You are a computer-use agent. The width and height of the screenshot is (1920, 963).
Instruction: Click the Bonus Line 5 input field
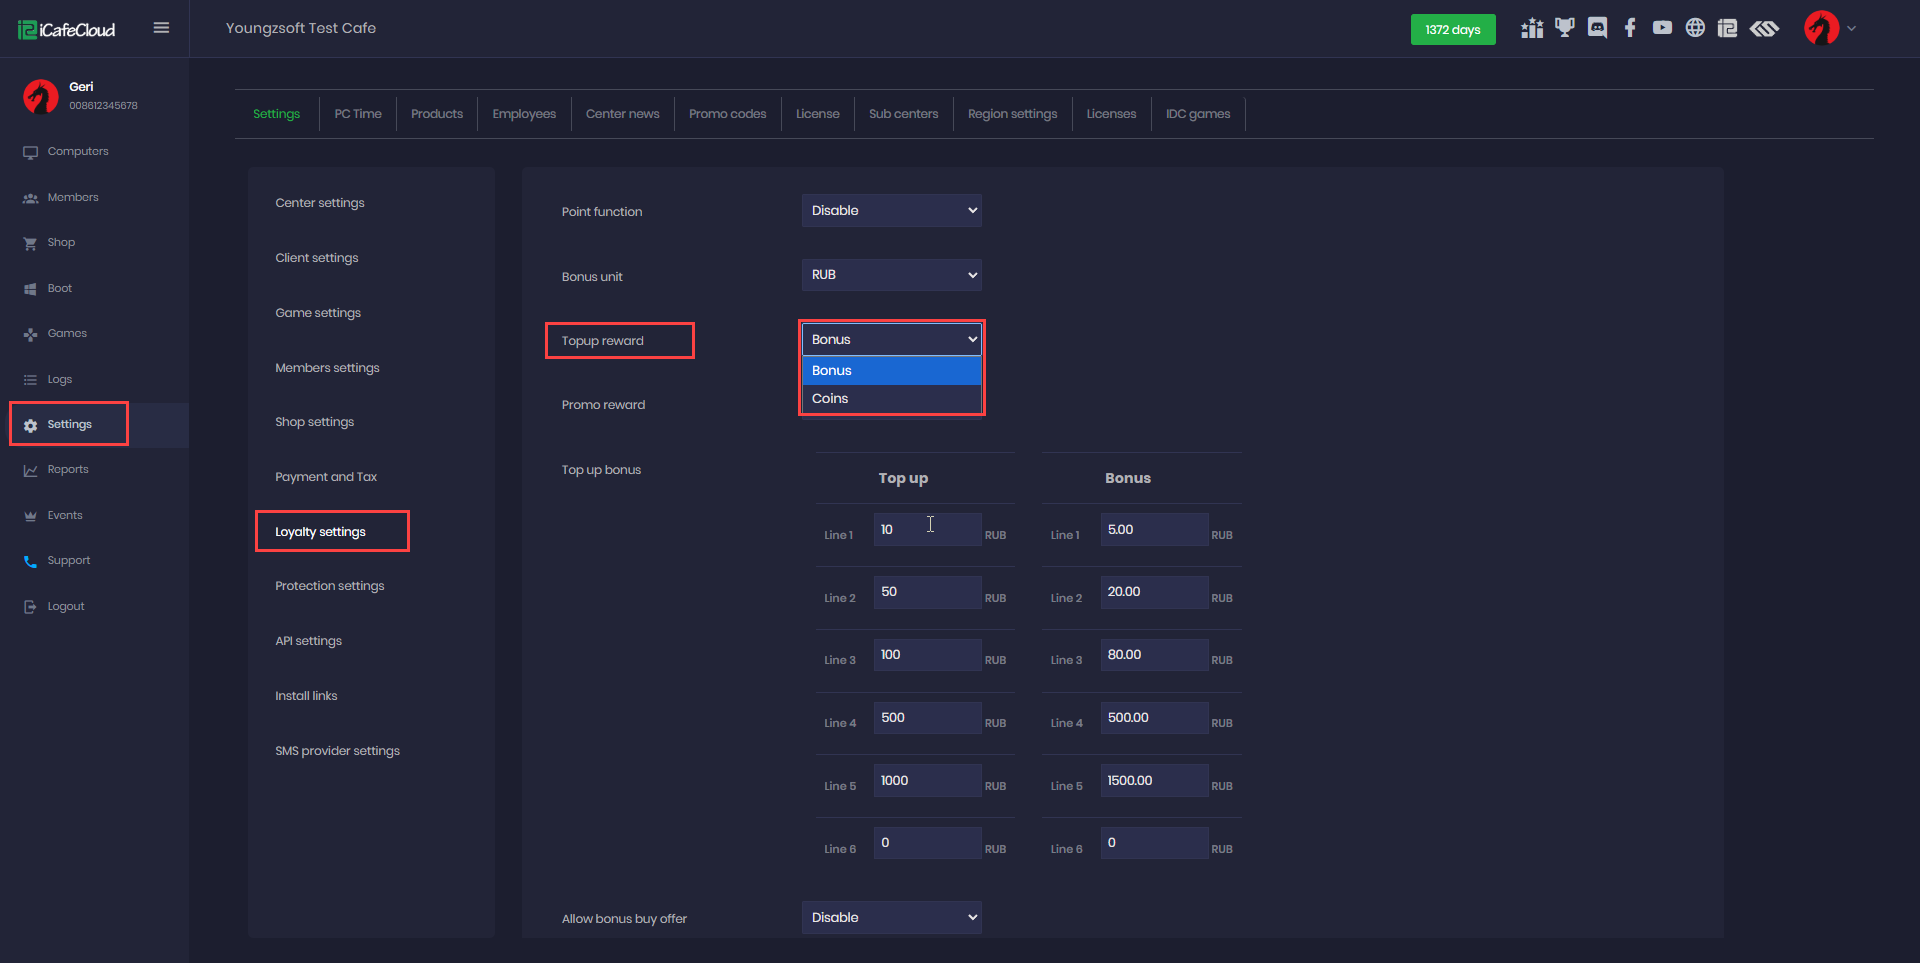tap(1153, 781)
